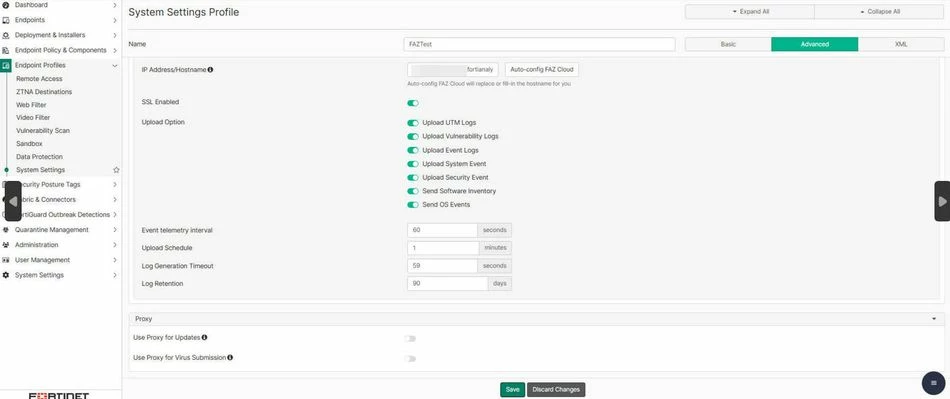
Task: Click the Dashboard icon in sidebar
Action: pos(5,5)
